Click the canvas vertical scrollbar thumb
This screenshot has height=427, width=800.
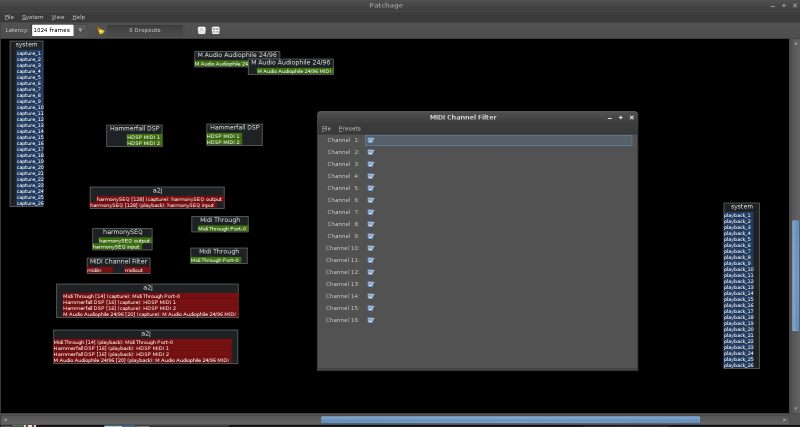point(795,275)
